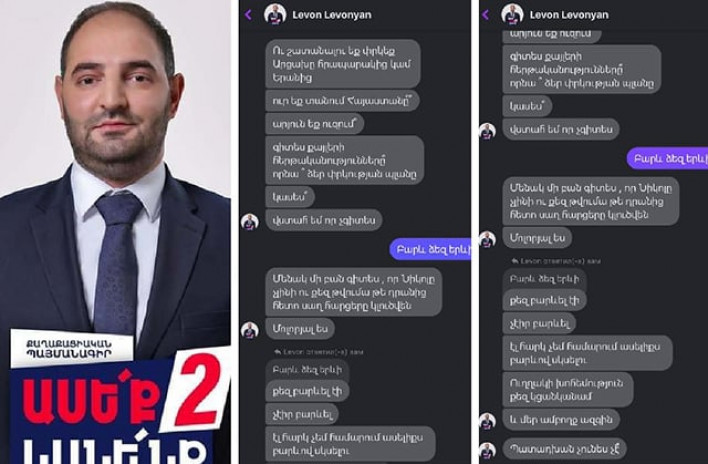Click the campaign poster number 2 badge
The image size is (708, 464).
click(x=197, y=391)
